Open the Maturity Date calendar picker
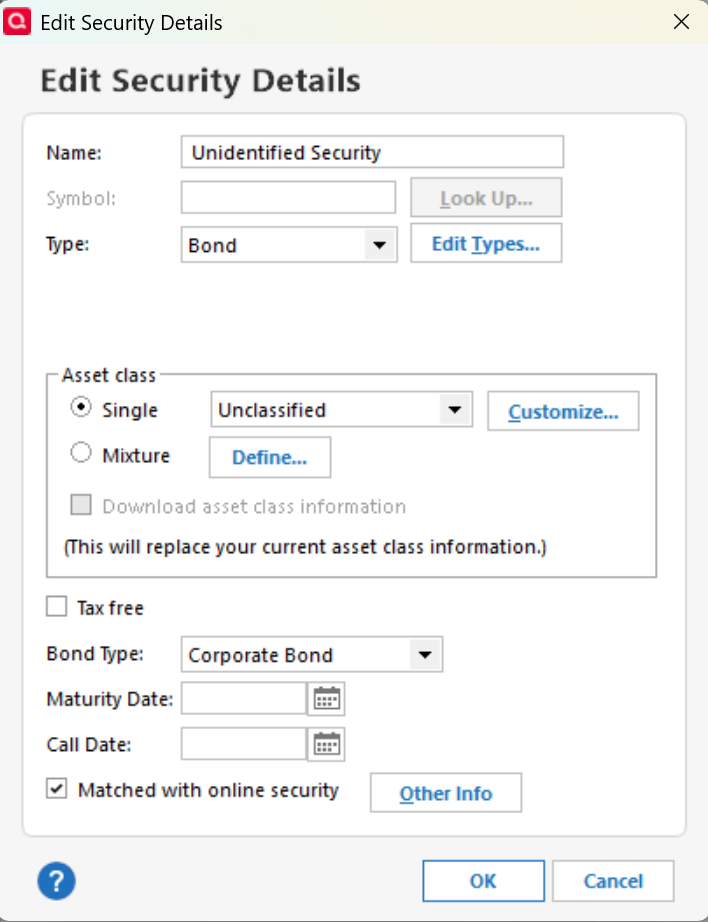The height and width of the screenshot is (922, 708). point(328,699)
